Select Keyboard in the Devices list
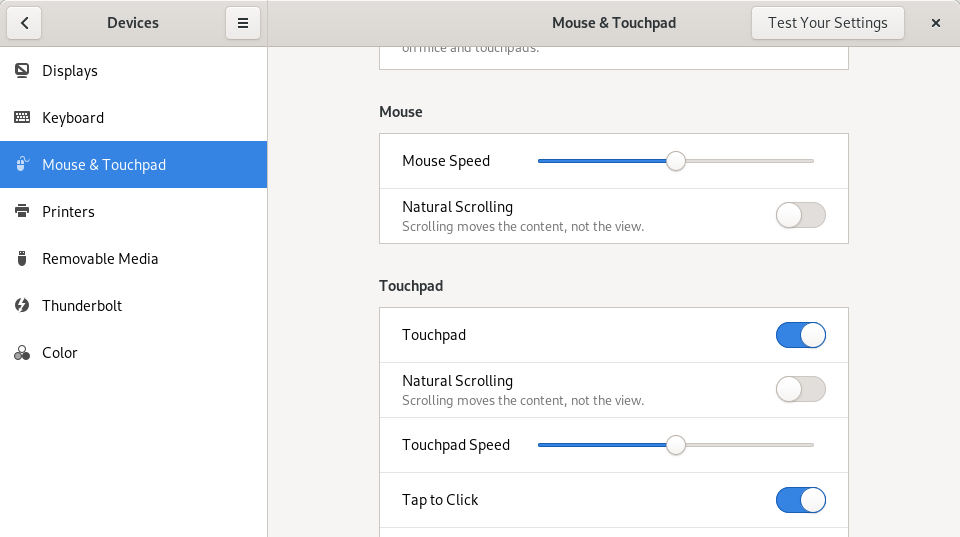This screenshot has width=960, height=537. coord(73,118)
